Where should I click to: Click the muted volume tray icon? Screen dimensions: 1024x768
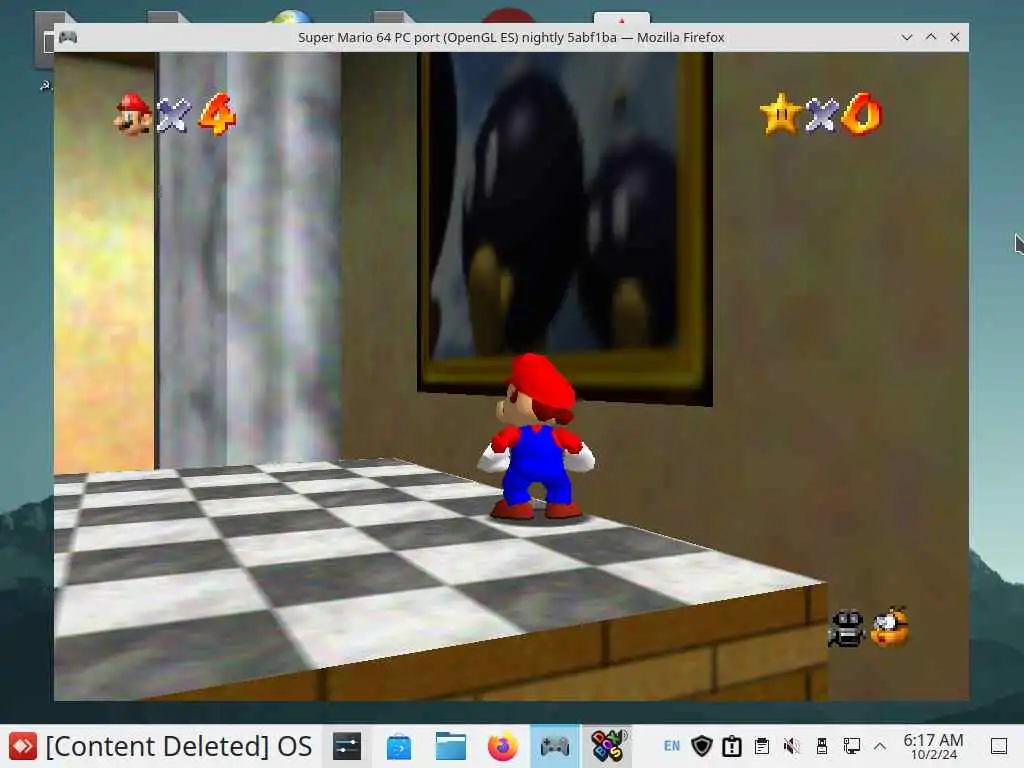pos(792,746)
